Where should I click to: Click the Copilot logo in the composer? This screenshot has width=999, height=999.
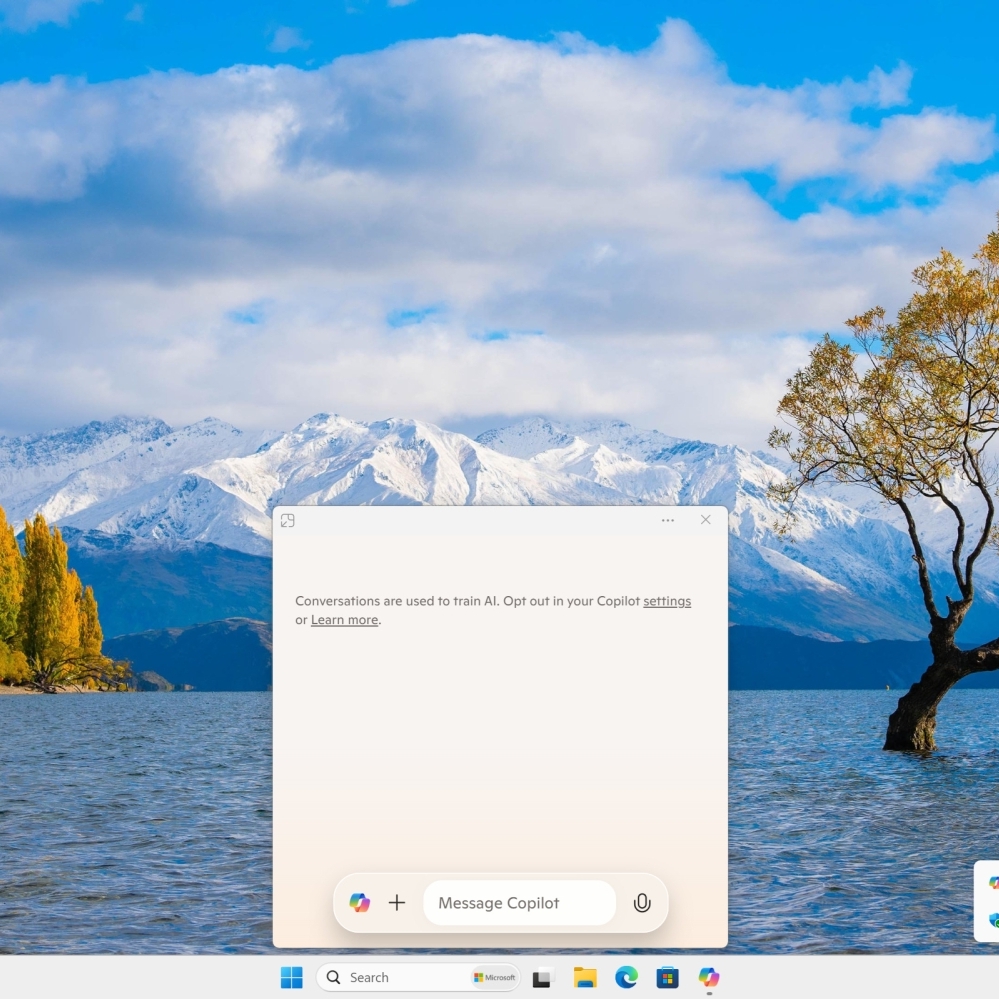click(x=360, y=903)
